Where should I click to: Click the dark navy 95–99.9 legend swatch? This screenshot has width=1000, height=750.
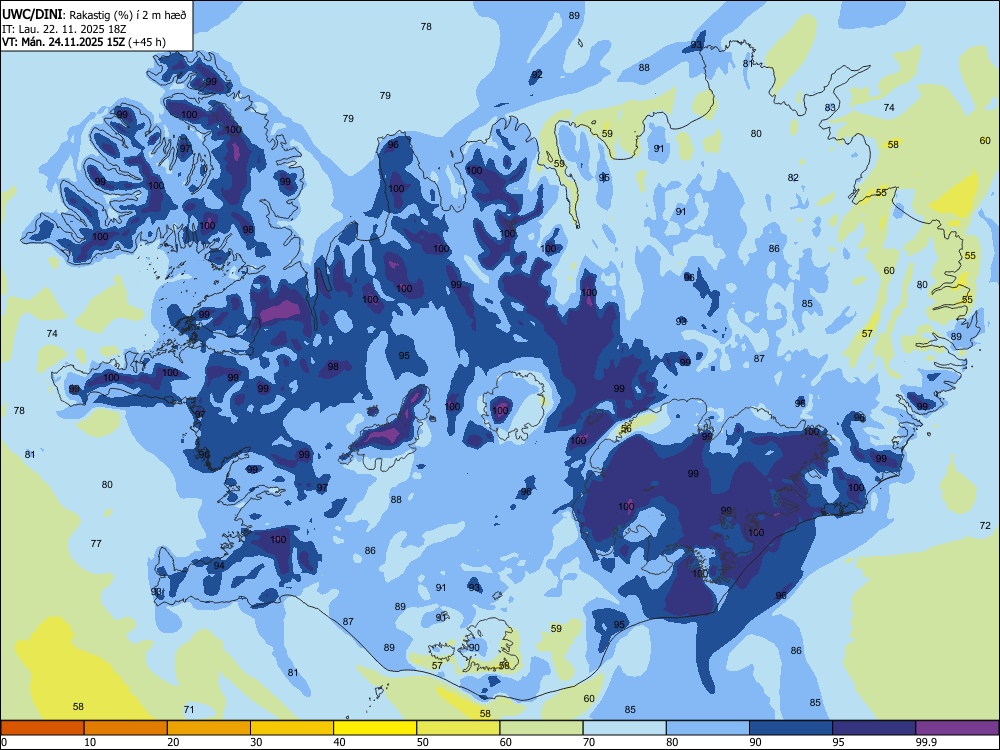click(874, 728)
